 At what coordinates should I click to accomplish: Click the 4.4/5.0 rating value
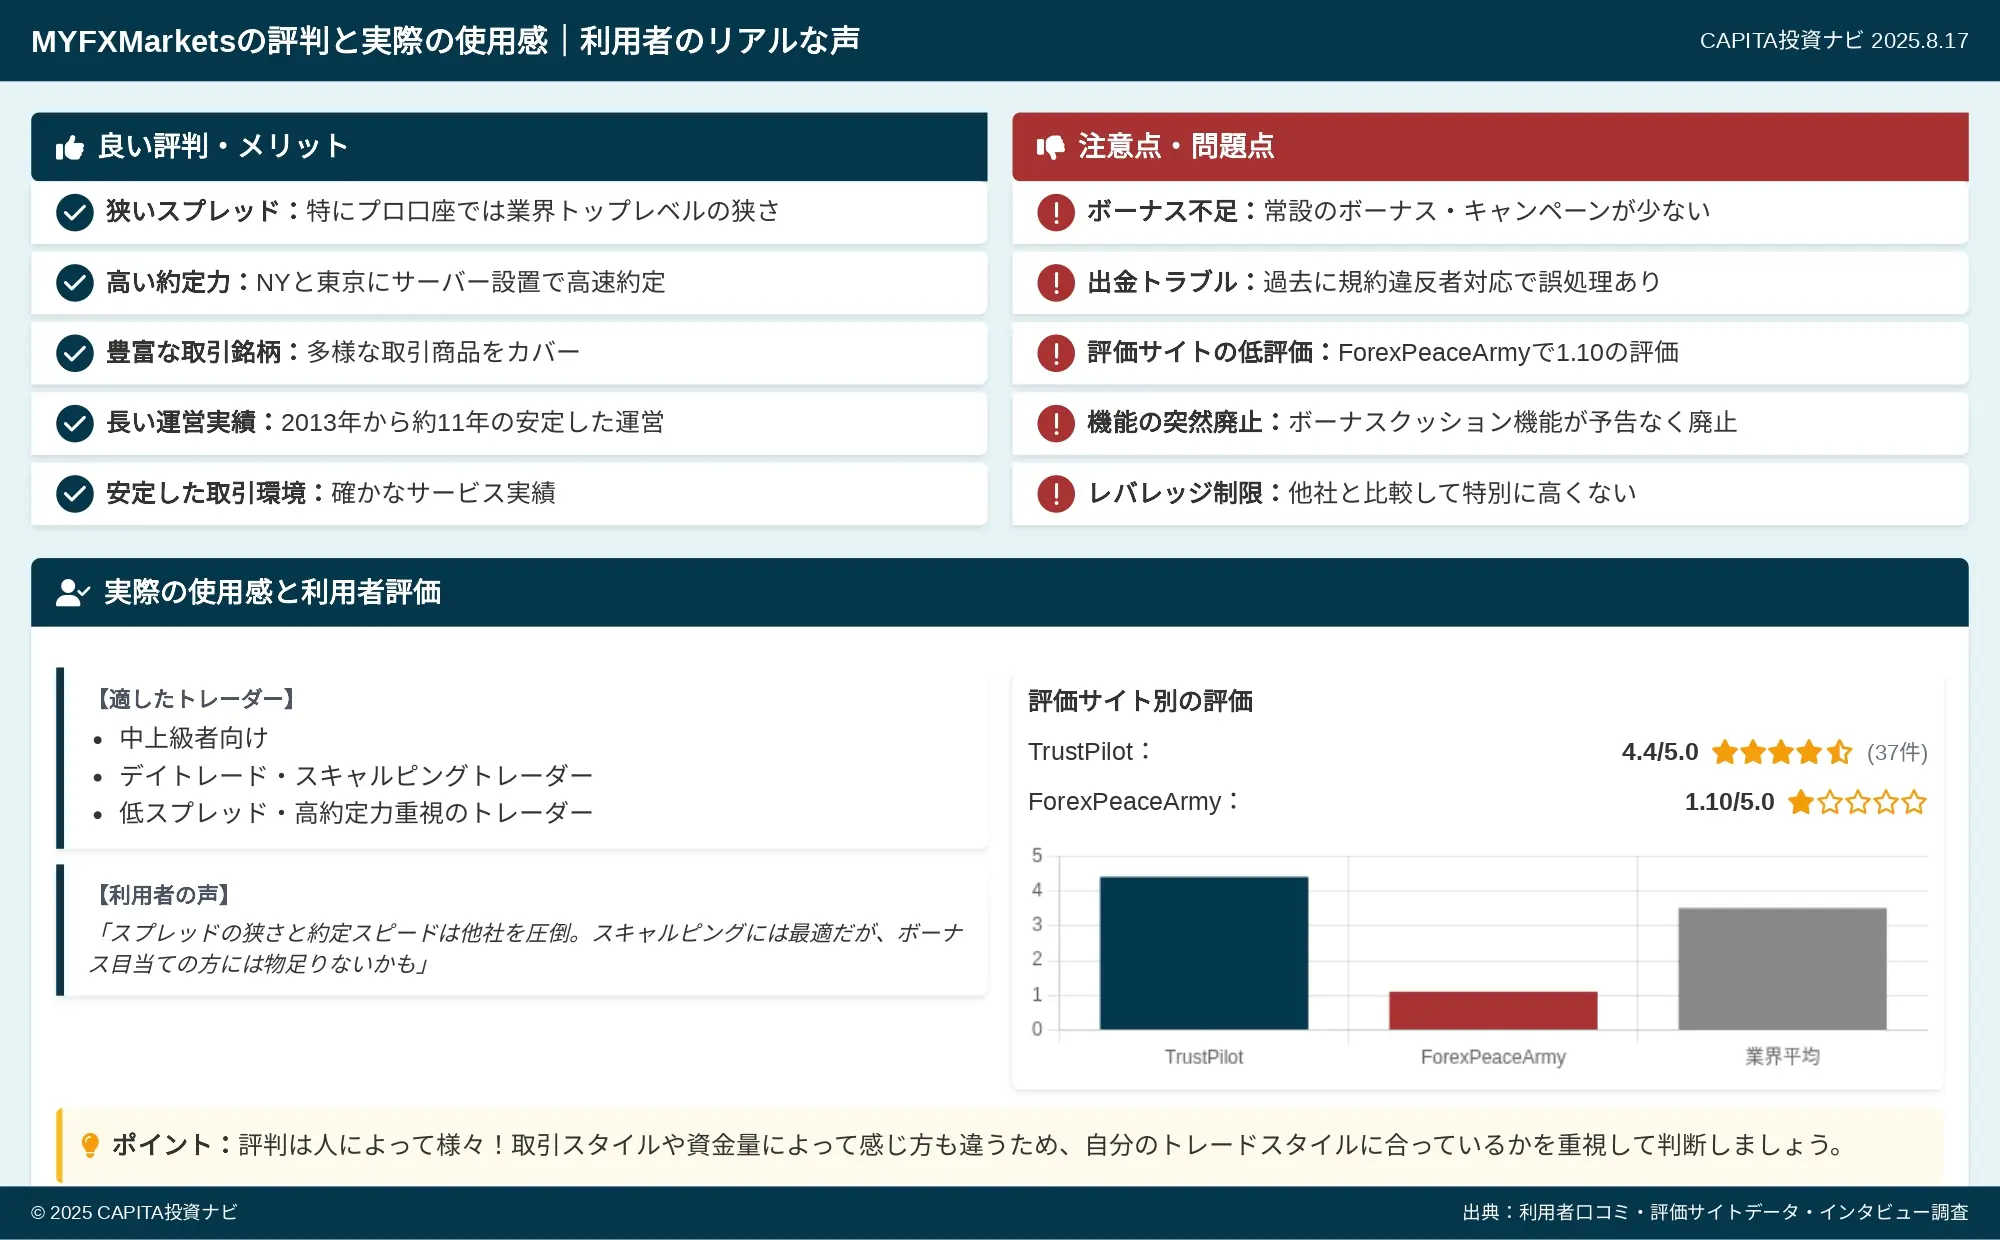(1660, 752)
